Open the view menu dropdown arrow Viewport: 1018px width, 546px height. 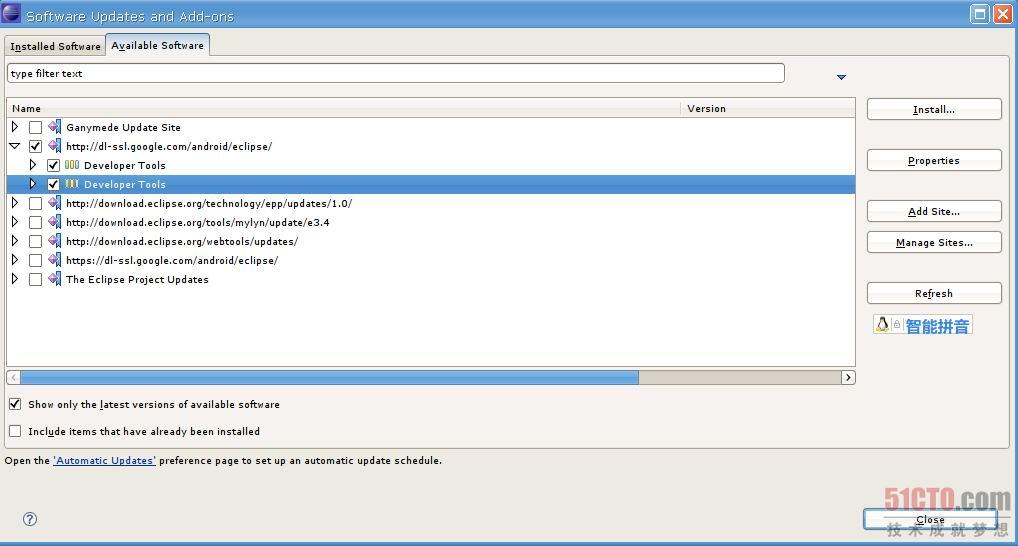point(841,77)
